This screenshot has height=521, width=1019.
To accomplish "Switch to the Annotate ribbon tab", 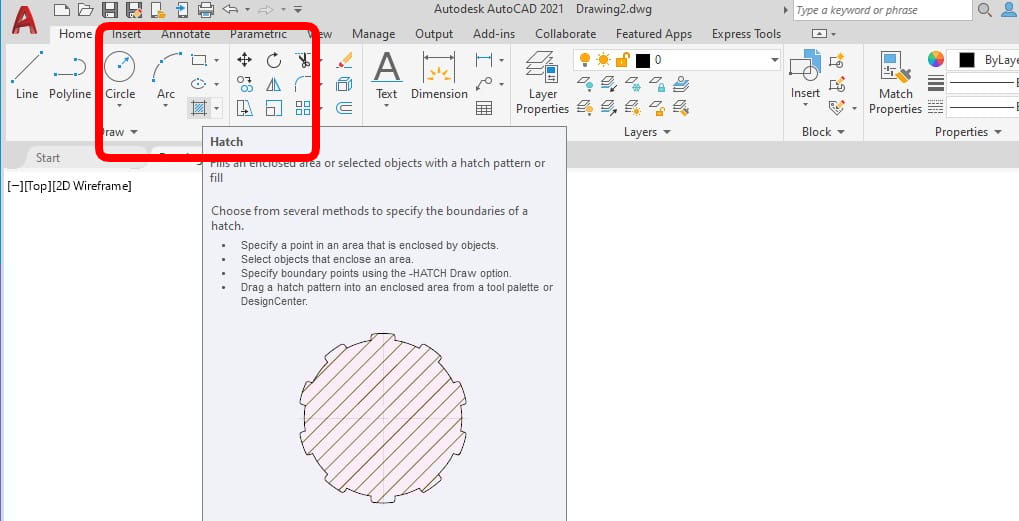I will (185, 34).
